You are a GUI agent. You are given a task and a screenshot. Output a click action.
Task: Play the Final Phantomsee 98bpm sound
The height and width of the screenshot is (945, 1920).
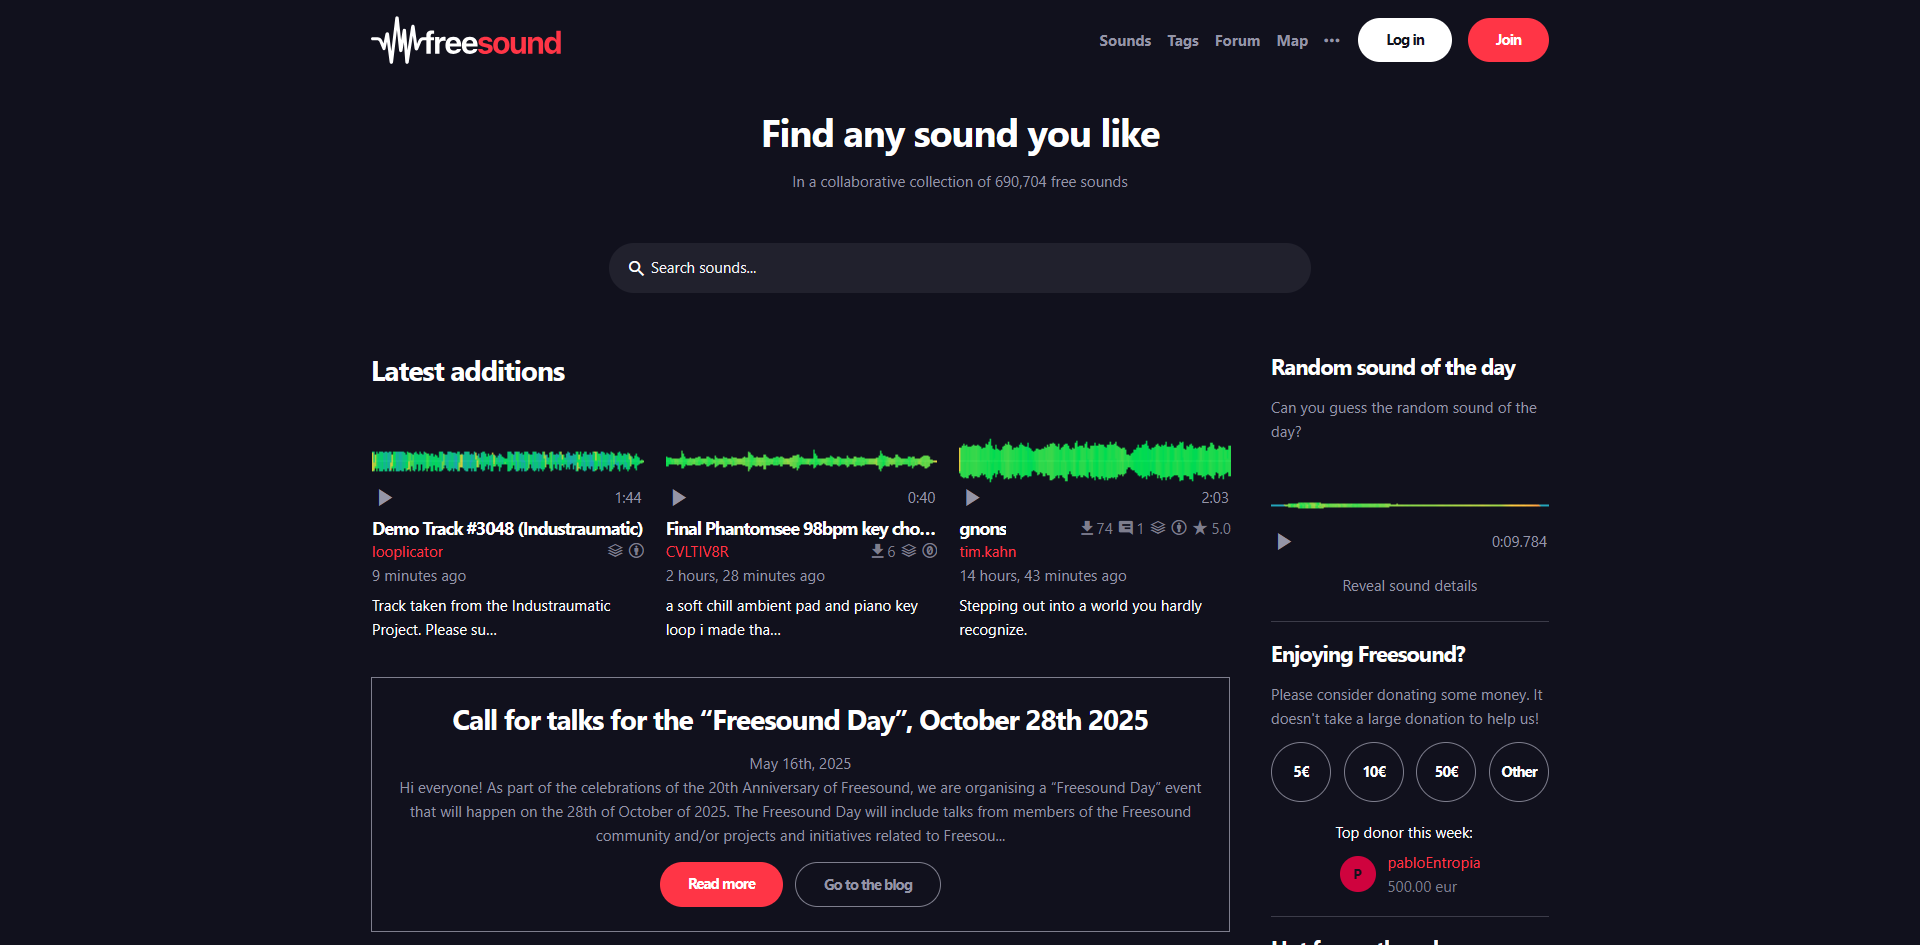(x=679, y=498)
